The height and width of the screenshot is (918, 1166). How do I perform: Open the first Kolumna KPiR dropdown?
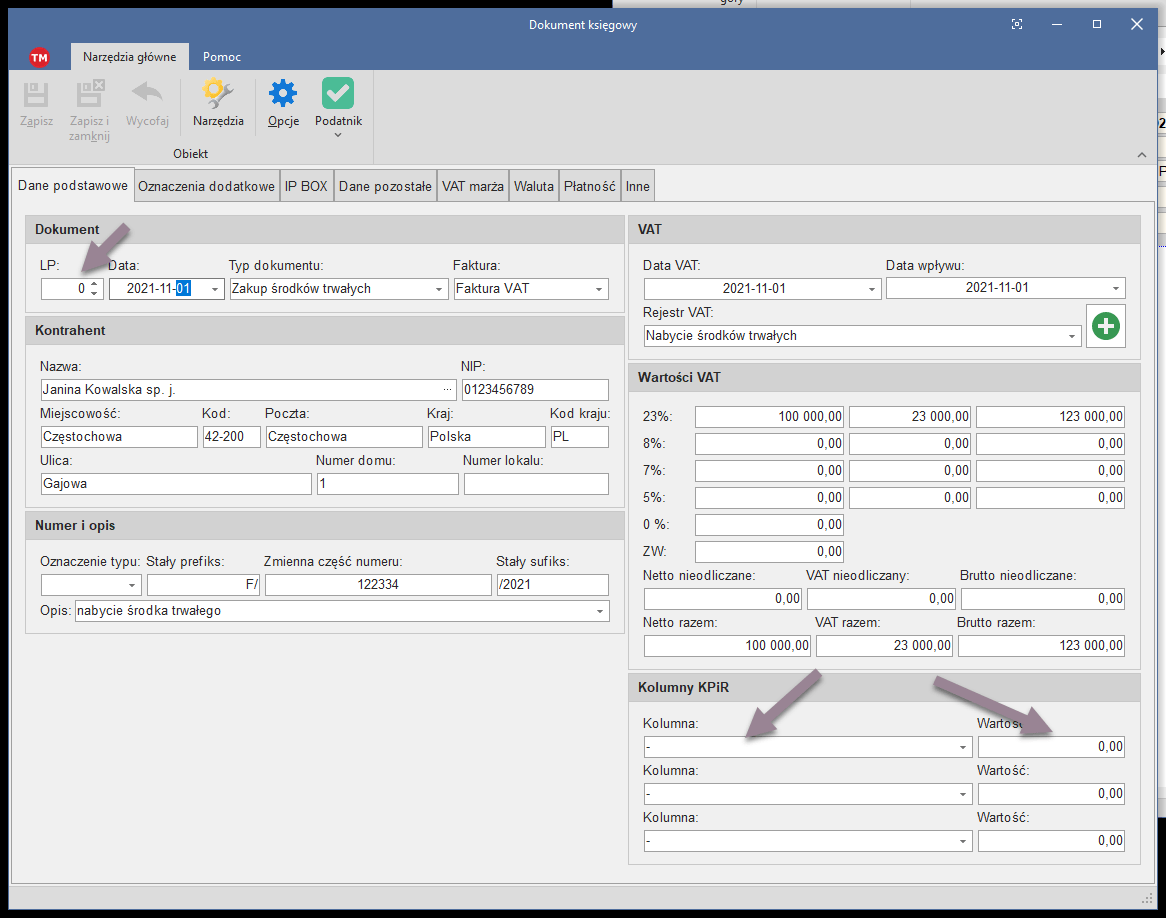[x=962, y=747]
